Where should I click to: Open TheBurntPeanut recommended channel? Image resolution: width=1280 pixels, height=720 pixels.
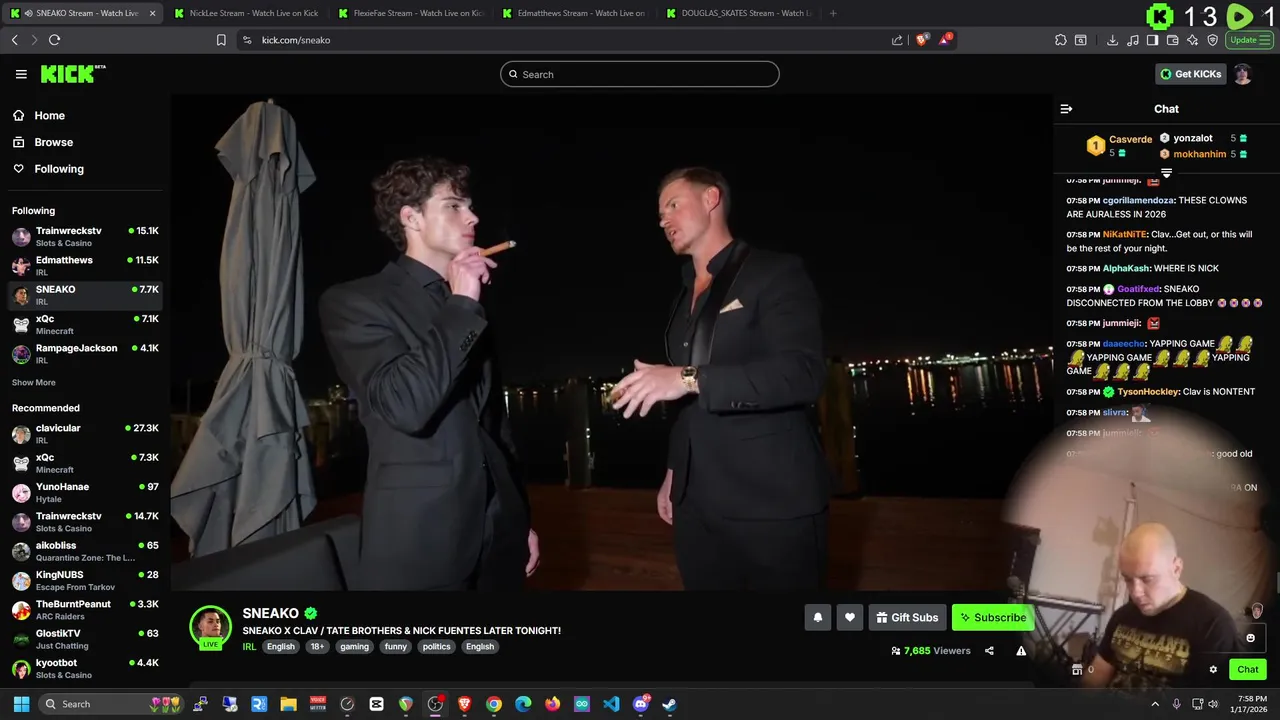tap(84, 610)
